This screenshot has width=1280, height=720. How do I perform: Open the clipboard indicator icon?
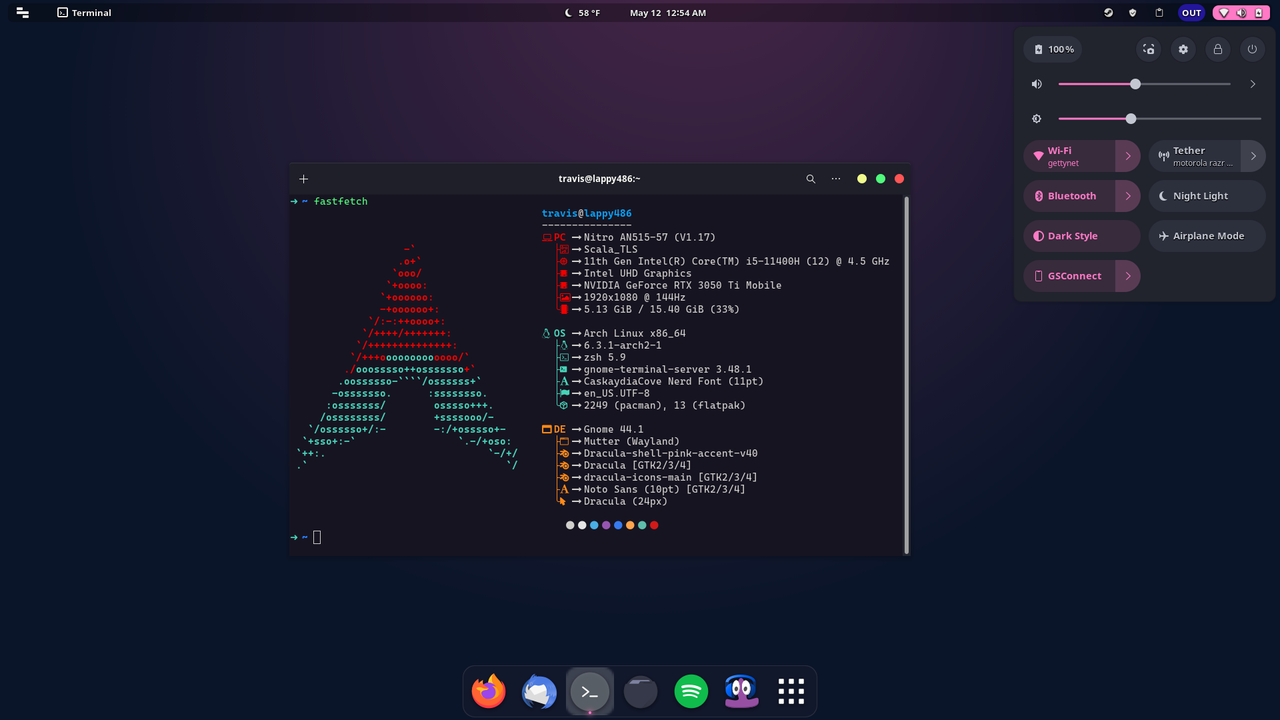click(1159, 13)
